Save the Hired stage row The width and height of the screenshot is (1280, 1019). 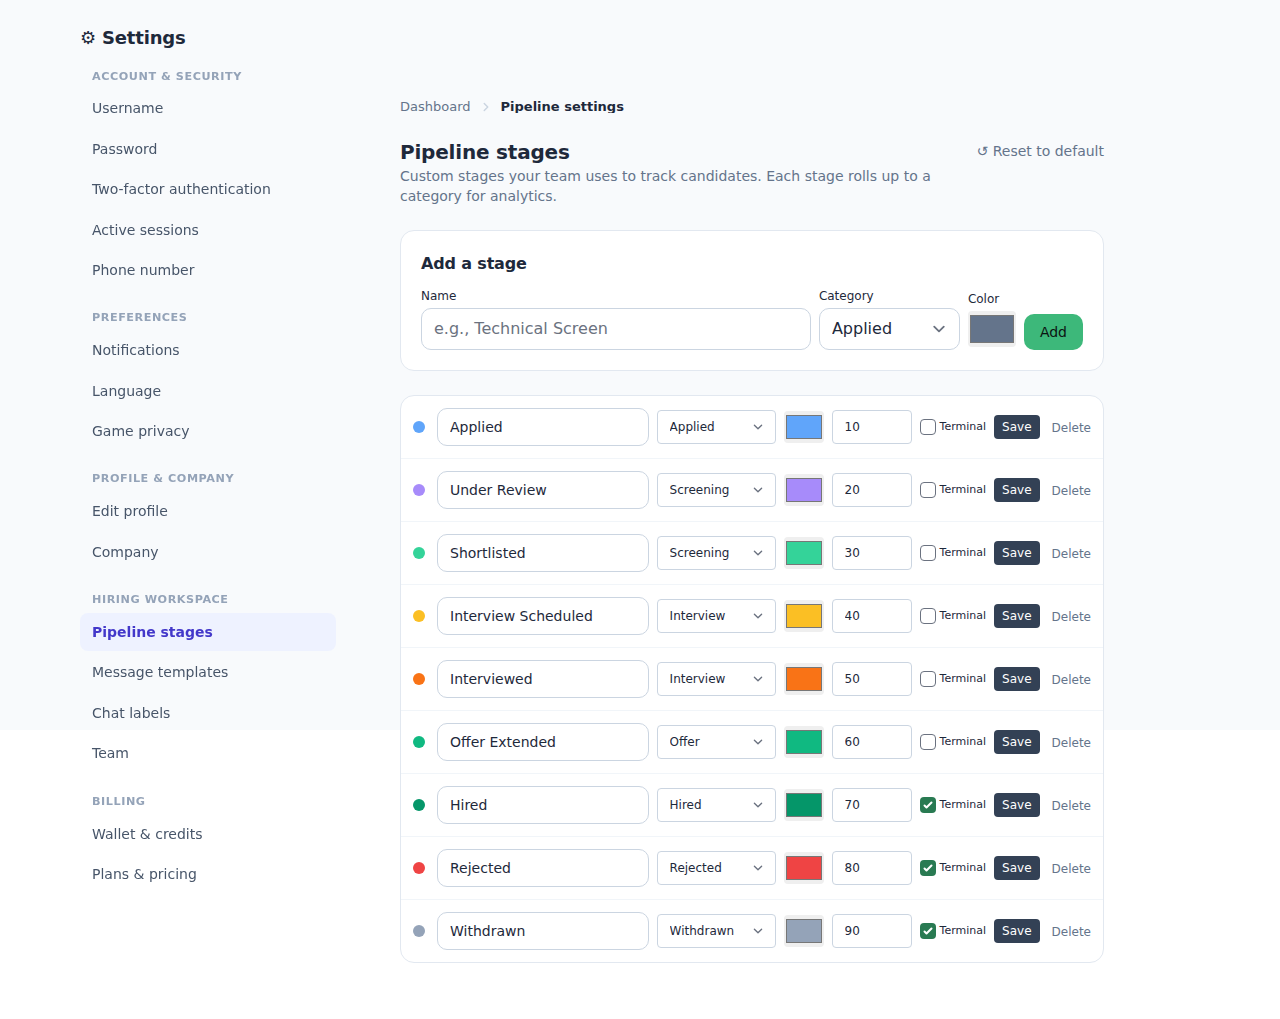[x=1017, y=805]
